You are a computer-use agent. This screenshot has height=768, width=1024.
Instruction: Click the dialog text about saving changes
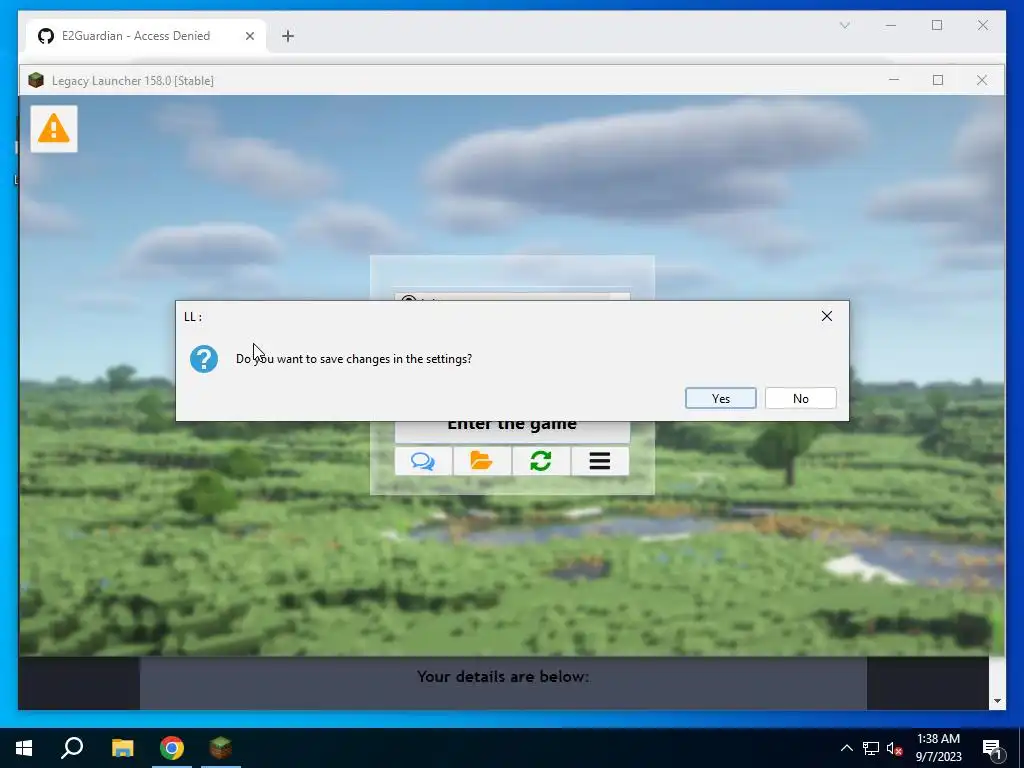(354, 359)
